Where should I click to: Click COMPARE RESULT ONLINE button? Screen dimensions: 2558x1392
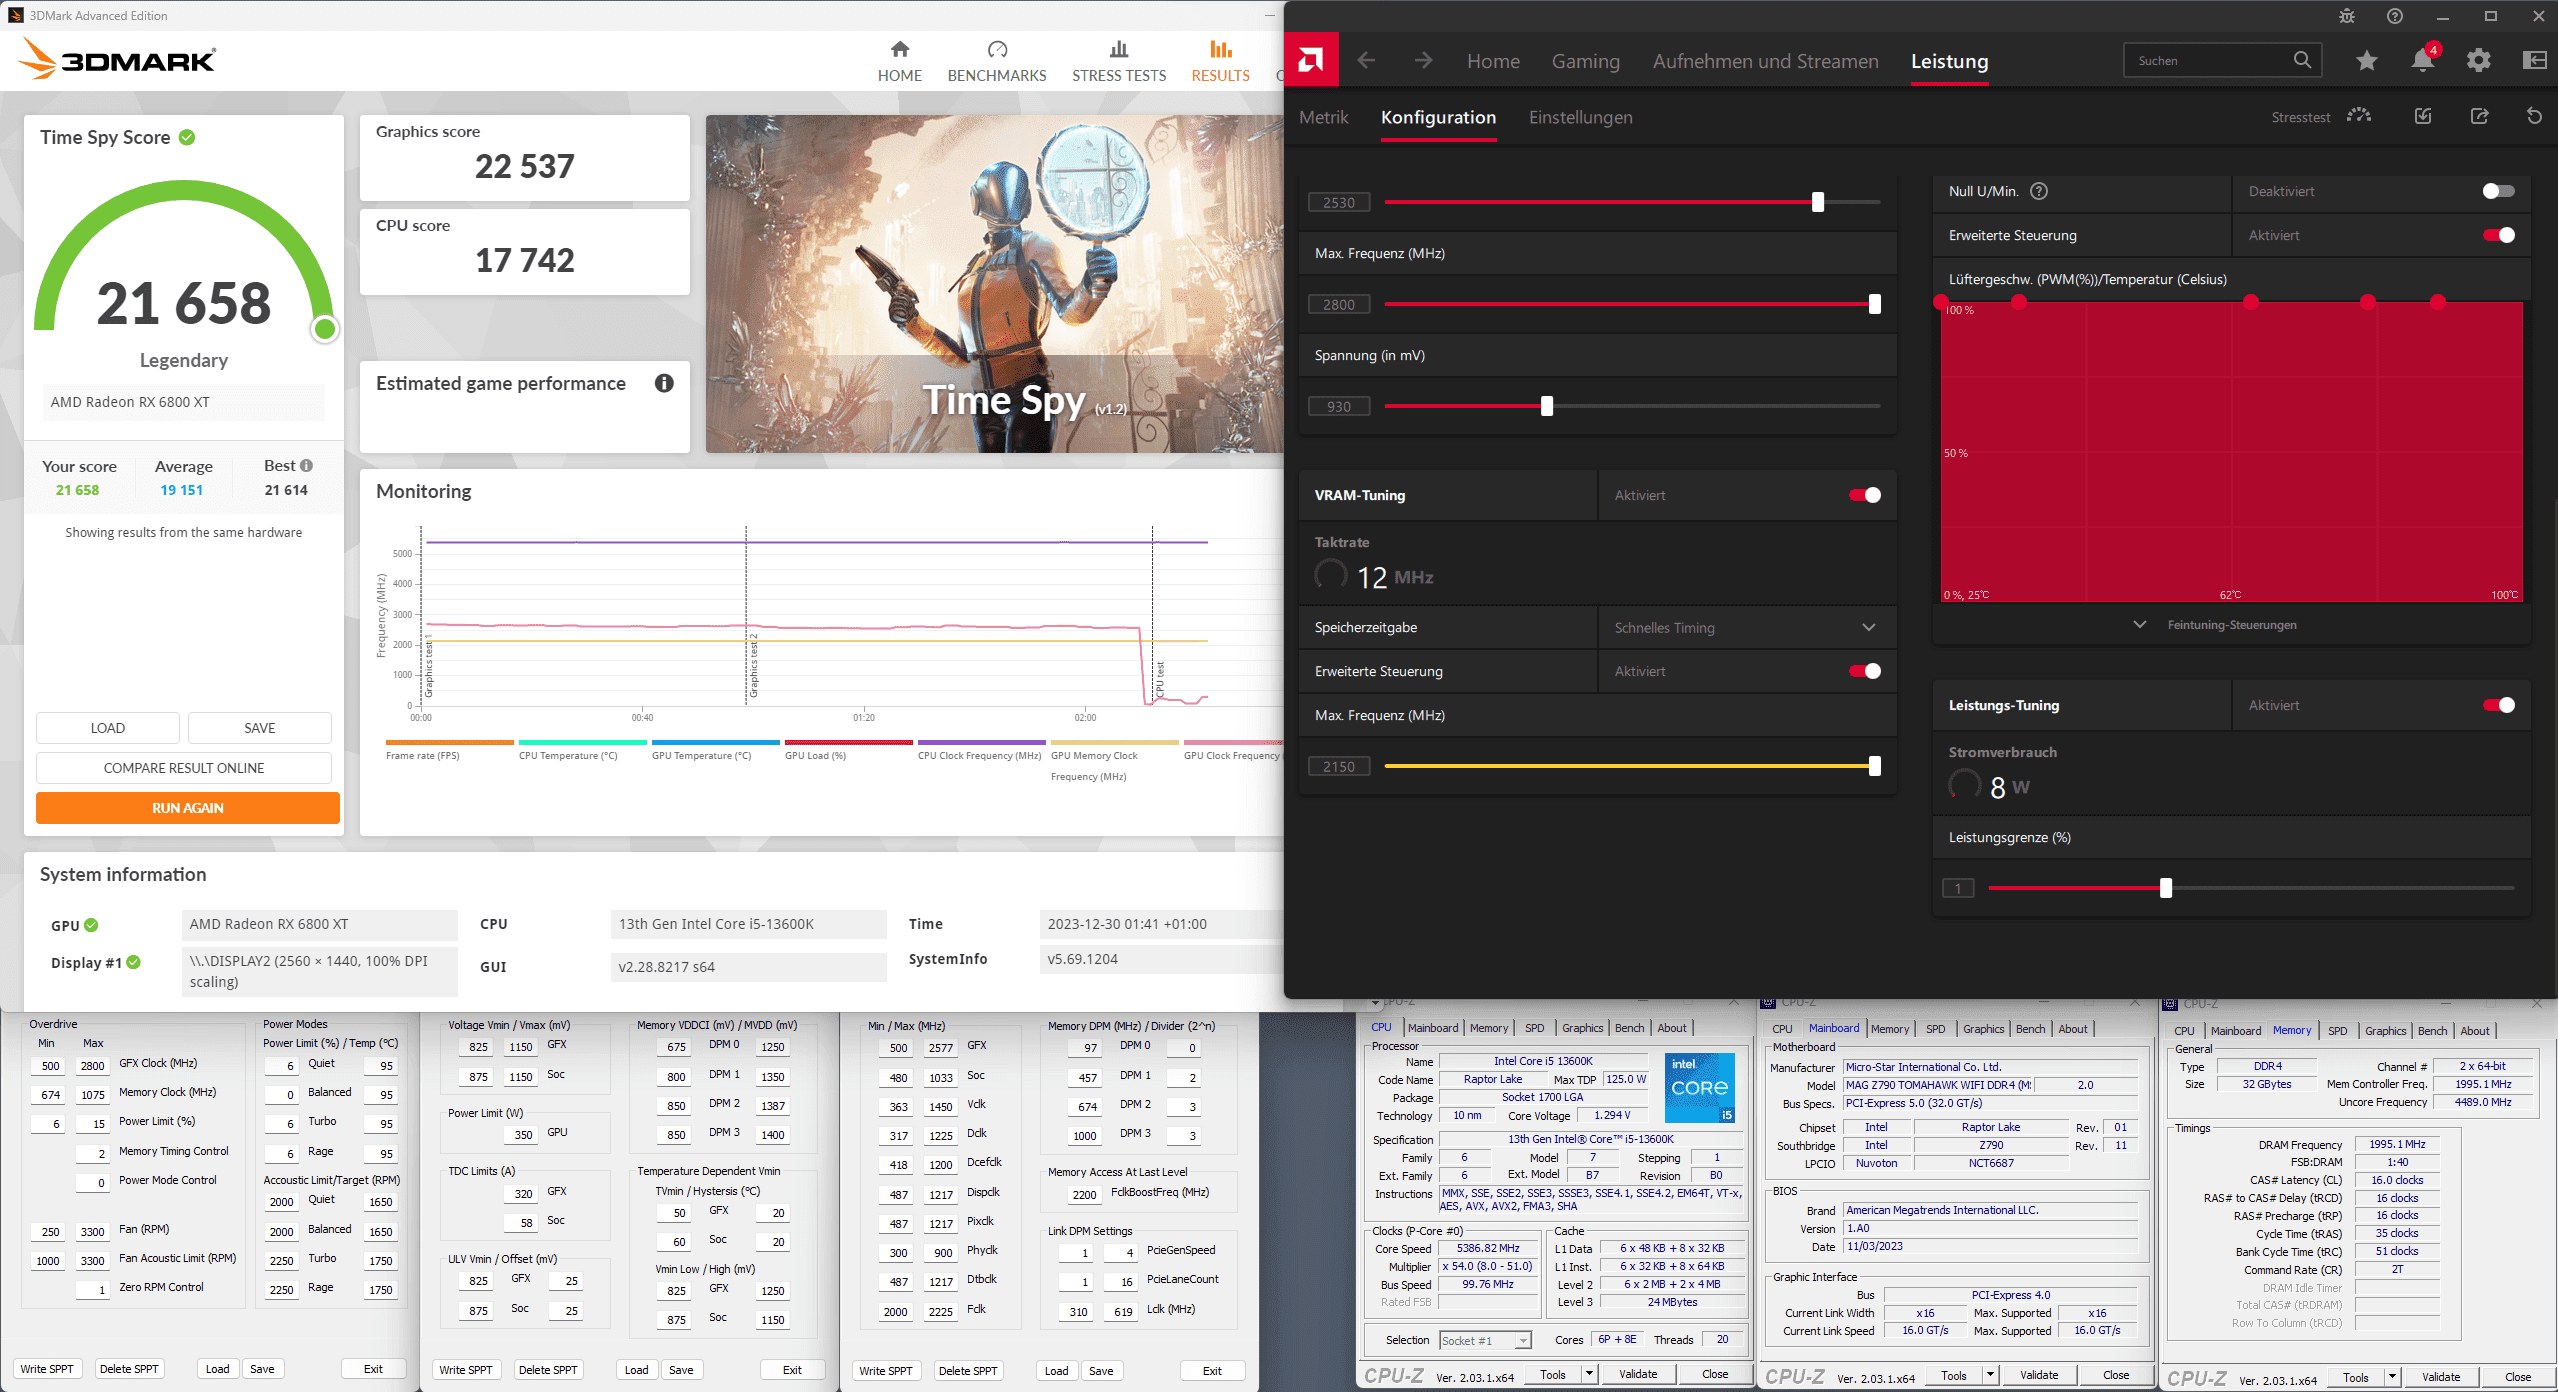184,768
